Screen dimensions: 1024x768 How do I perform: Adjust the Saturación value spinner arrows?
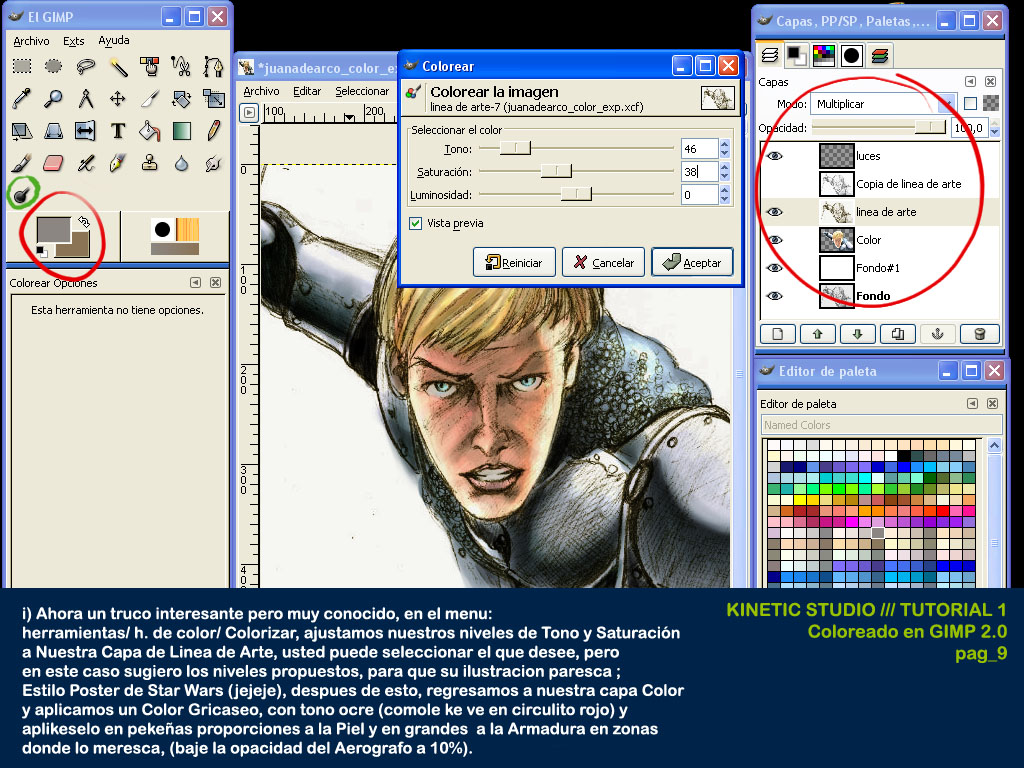point(724,172)
